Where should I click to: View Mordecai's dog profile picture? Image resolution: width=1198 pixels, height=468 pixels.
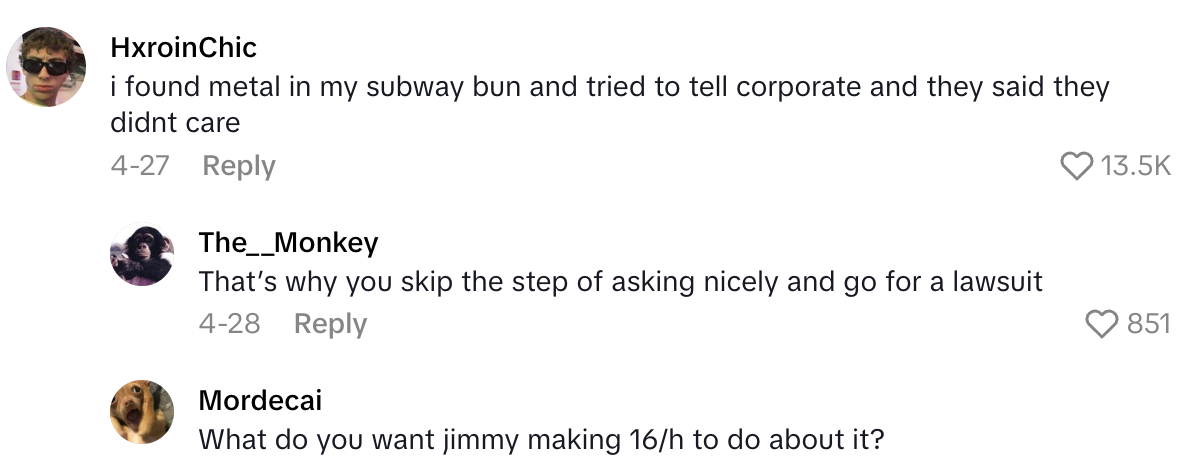pyautogui.click(x=143, y=413)
